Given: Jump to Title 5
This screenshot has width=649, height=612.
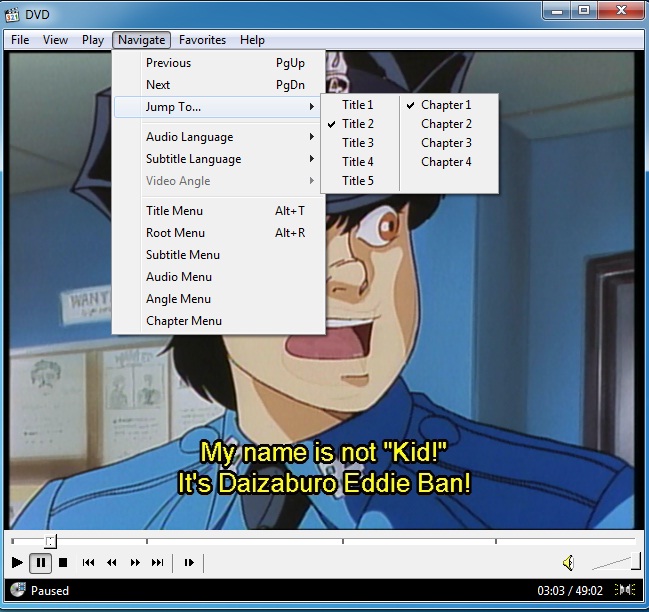Looking at the screenshot, I should click(x=359, y=181).
